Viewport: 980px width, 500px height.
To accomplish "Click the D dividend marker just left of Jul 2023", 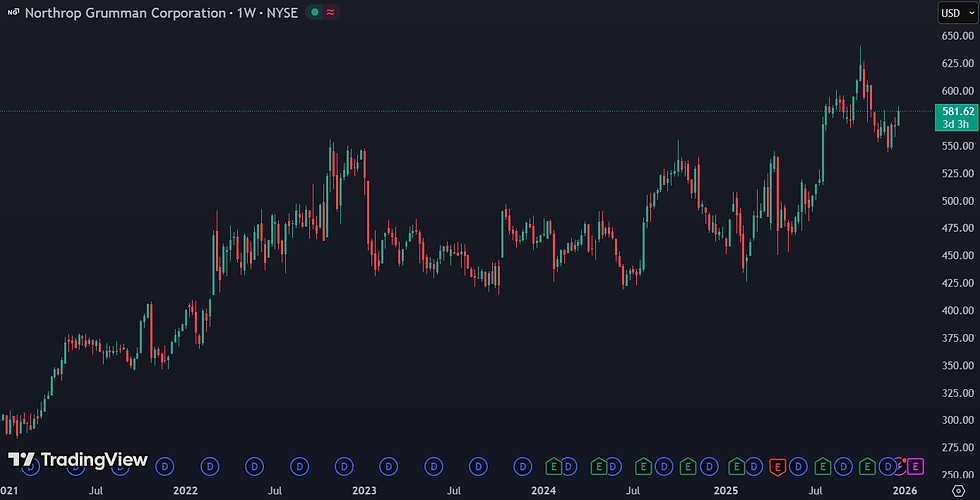I will point(433,466).
